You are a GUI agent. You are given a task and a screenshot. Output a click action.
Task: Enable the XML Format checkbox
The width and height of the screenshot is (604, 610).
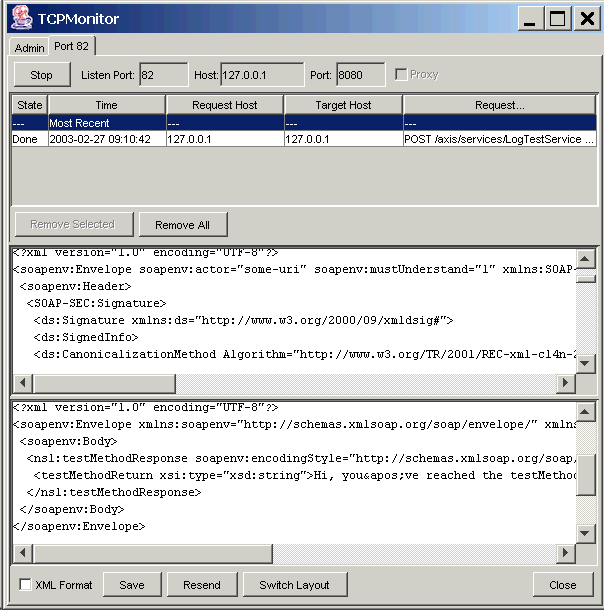click(26, 585)
